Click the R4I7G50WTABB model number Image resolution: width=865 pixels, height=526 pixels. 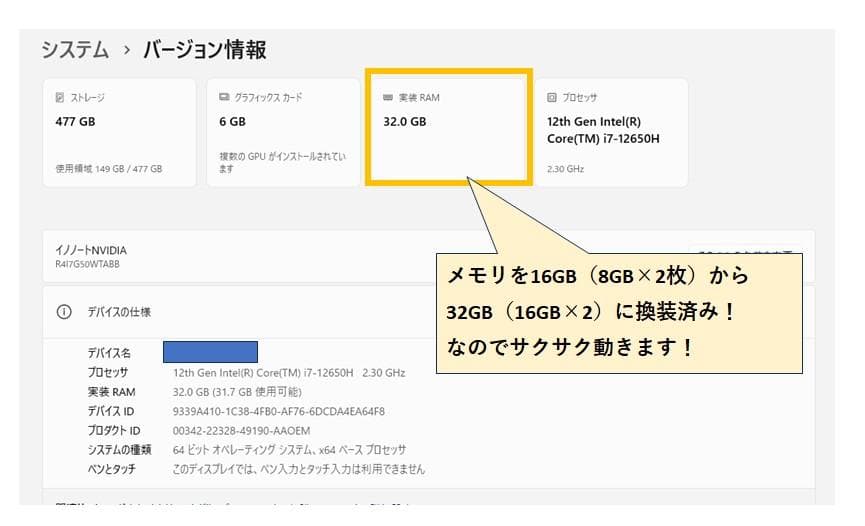(x=87, y=264)
